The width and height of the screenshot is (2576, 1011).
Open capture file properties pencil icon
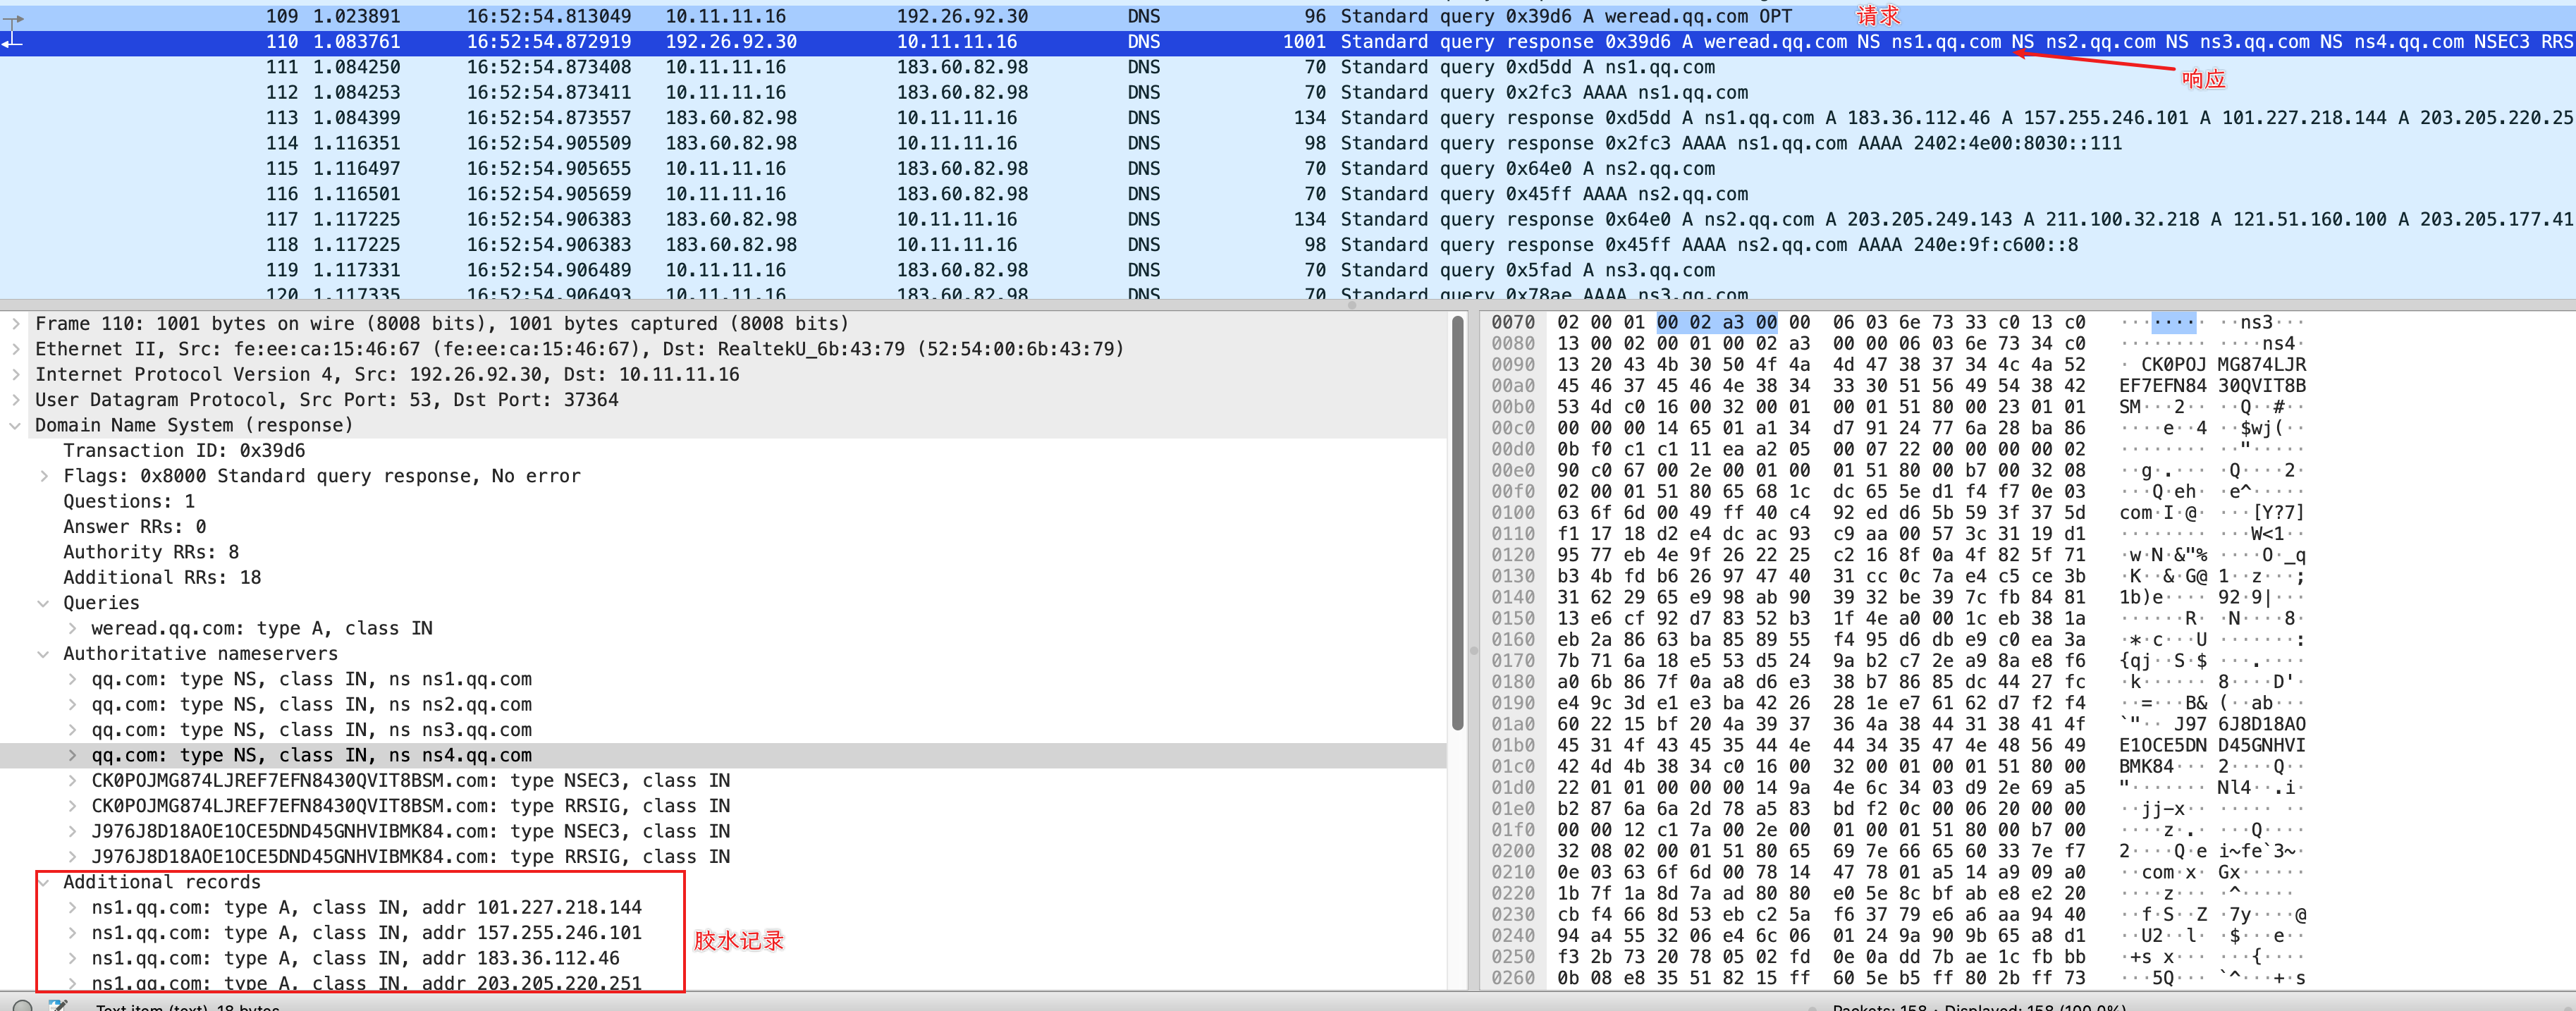point(57,1006)
